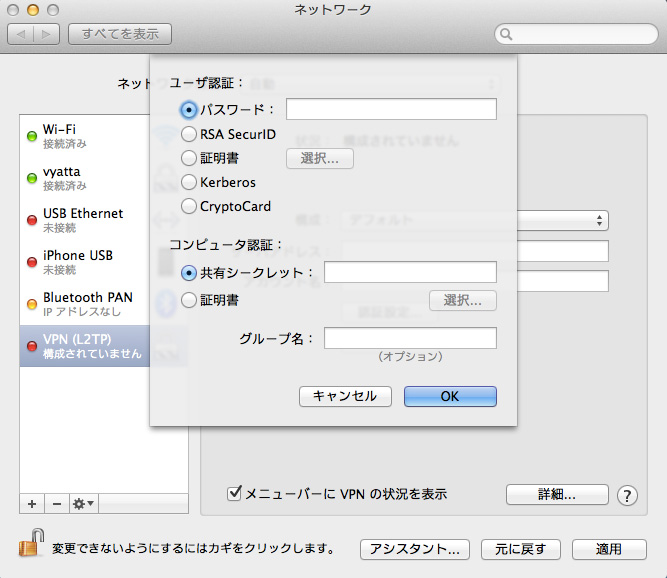Screen dimensions: 667x578
Task: Click the キャンセル cancel button
Action: tap(345, 396)
